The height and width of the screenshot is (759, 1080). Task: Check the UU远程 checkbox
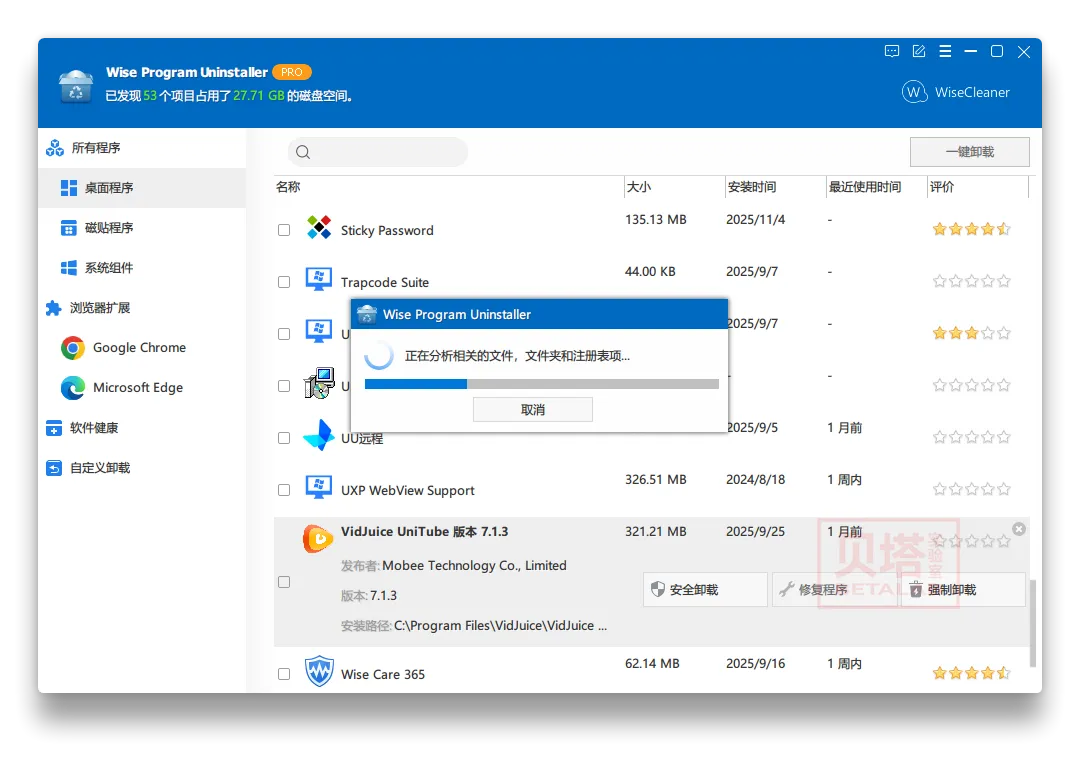284,438
